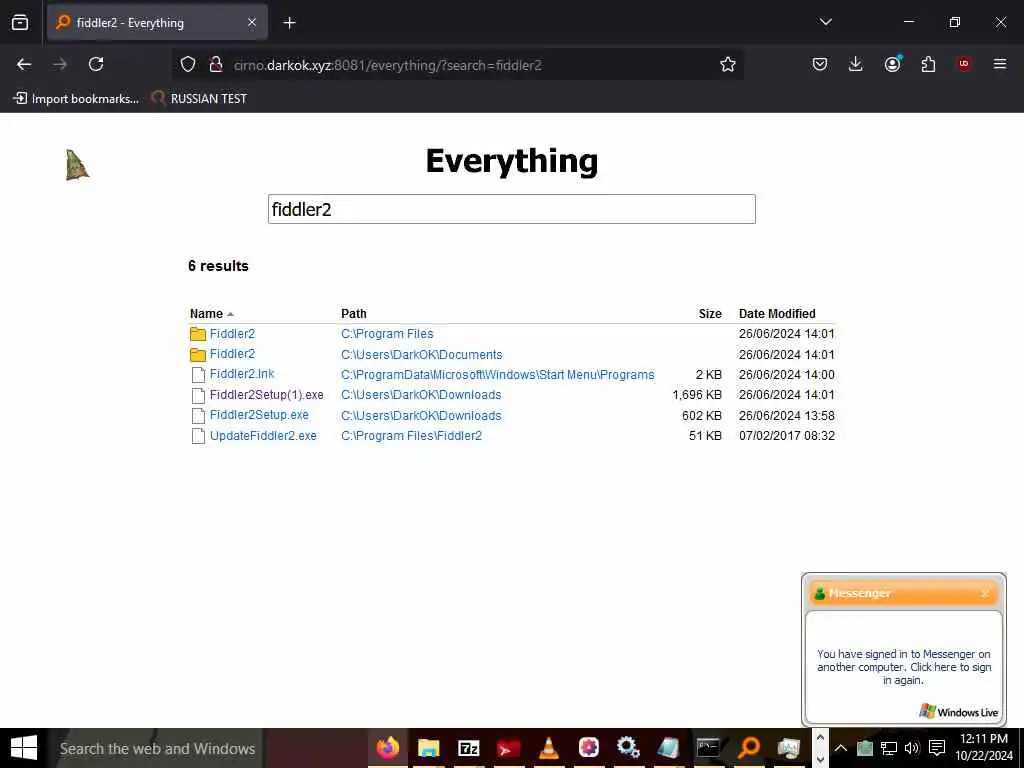
Task: Open the Firefox View icon
Action: pos(20,23)
